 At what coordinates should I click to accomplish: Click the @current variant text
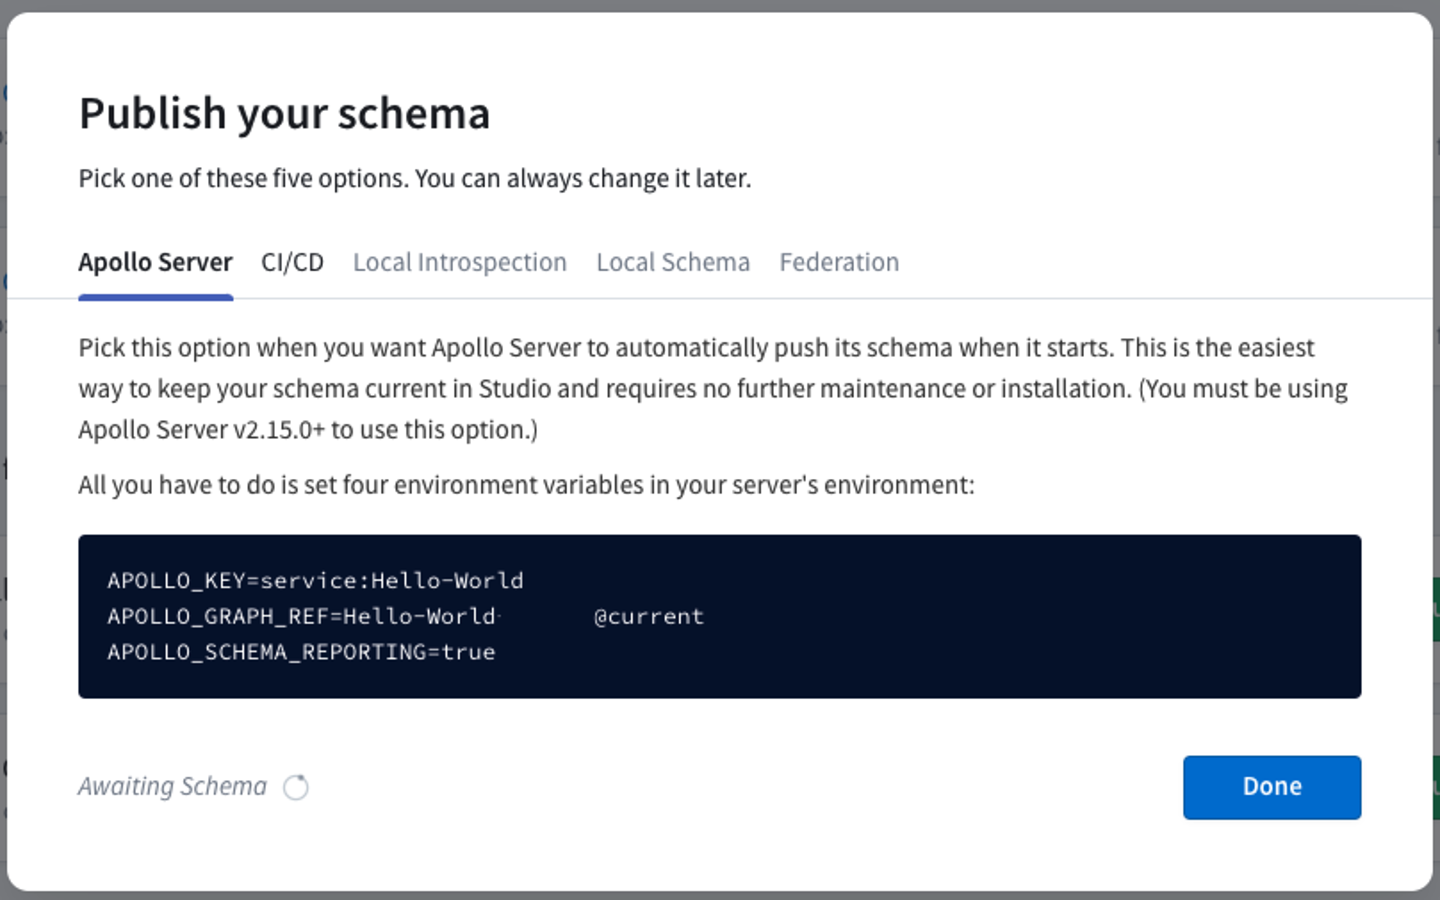[649, 616]
